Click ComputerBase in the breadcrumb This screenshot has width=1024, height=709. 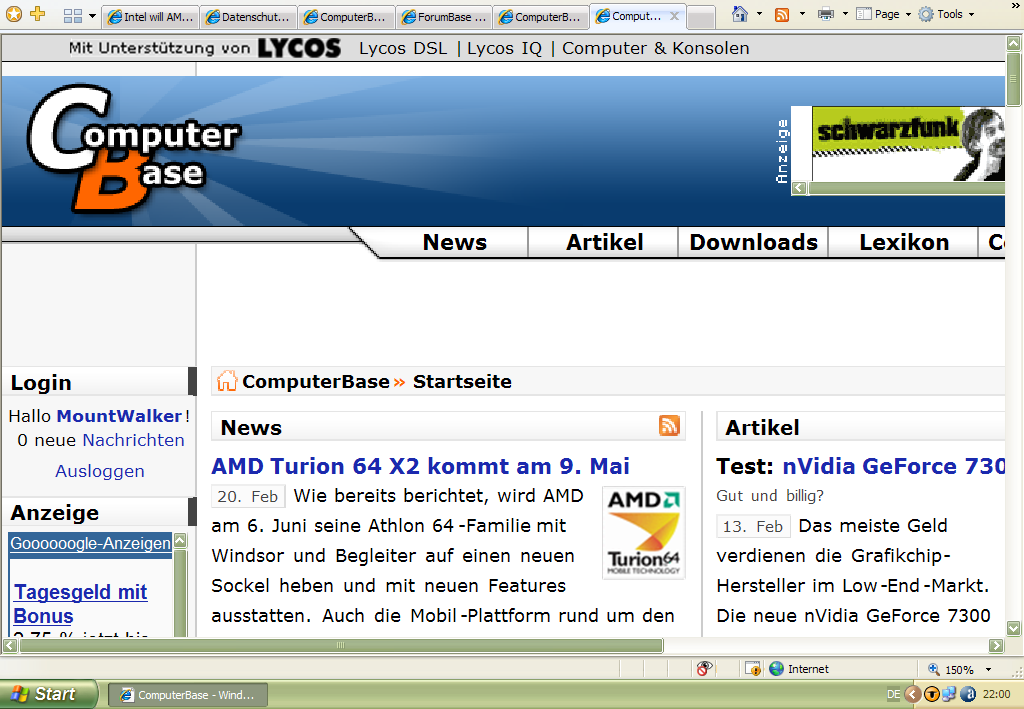[x=315, y=381]
